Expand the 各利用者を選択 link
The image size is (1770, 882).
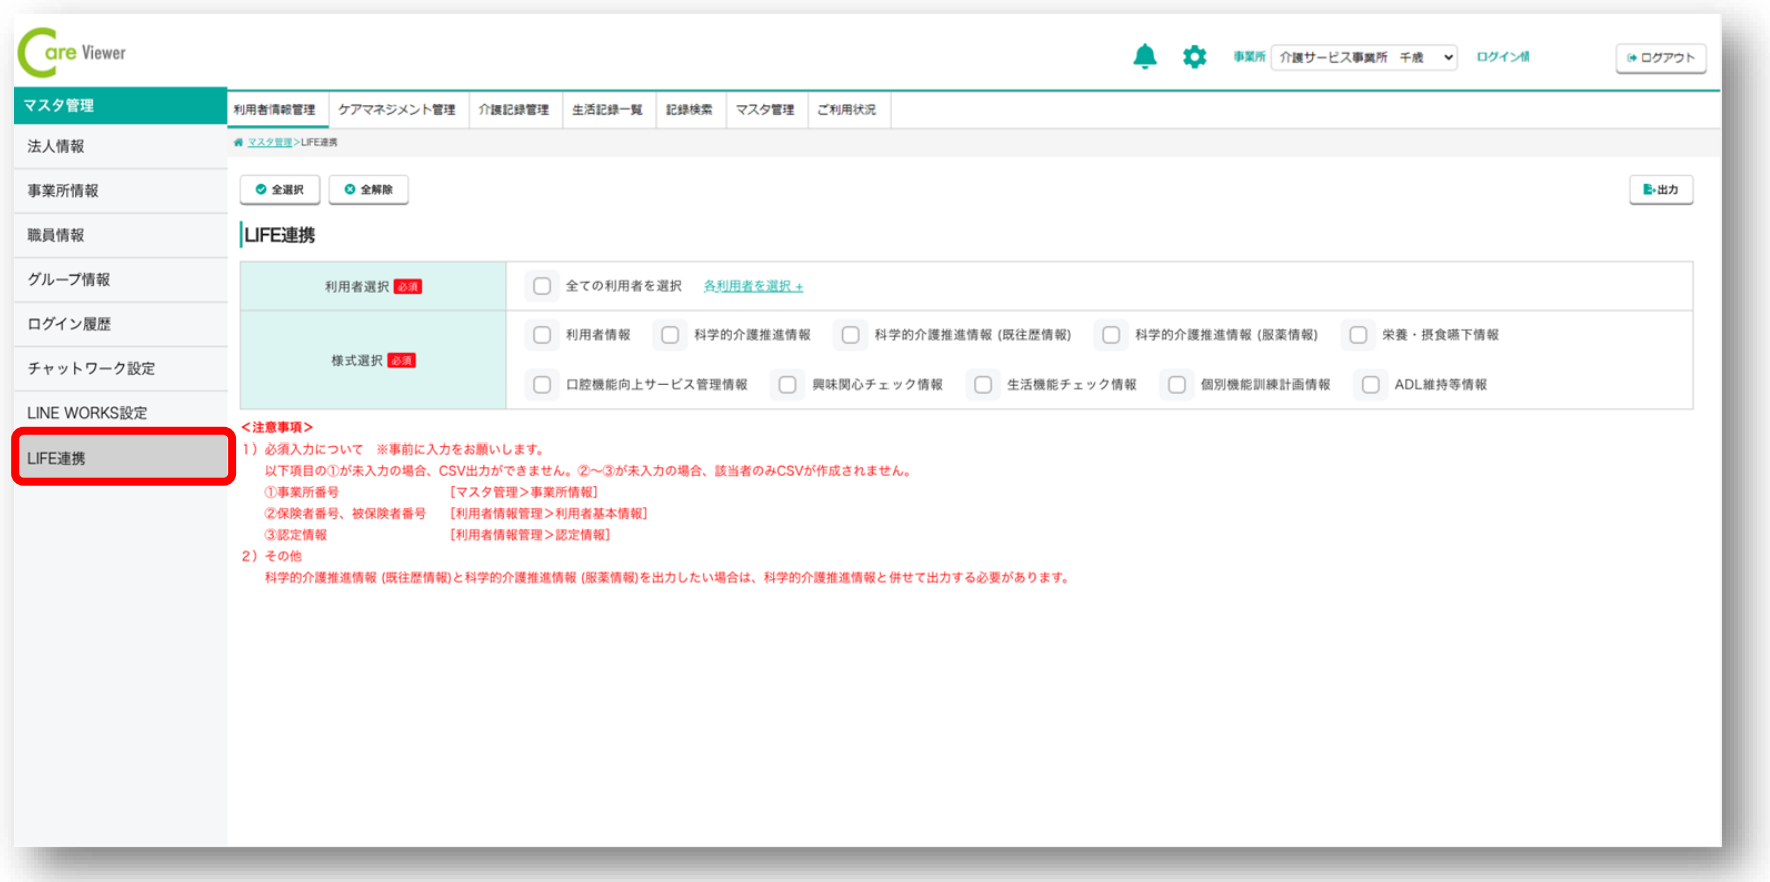coord(753,287)
